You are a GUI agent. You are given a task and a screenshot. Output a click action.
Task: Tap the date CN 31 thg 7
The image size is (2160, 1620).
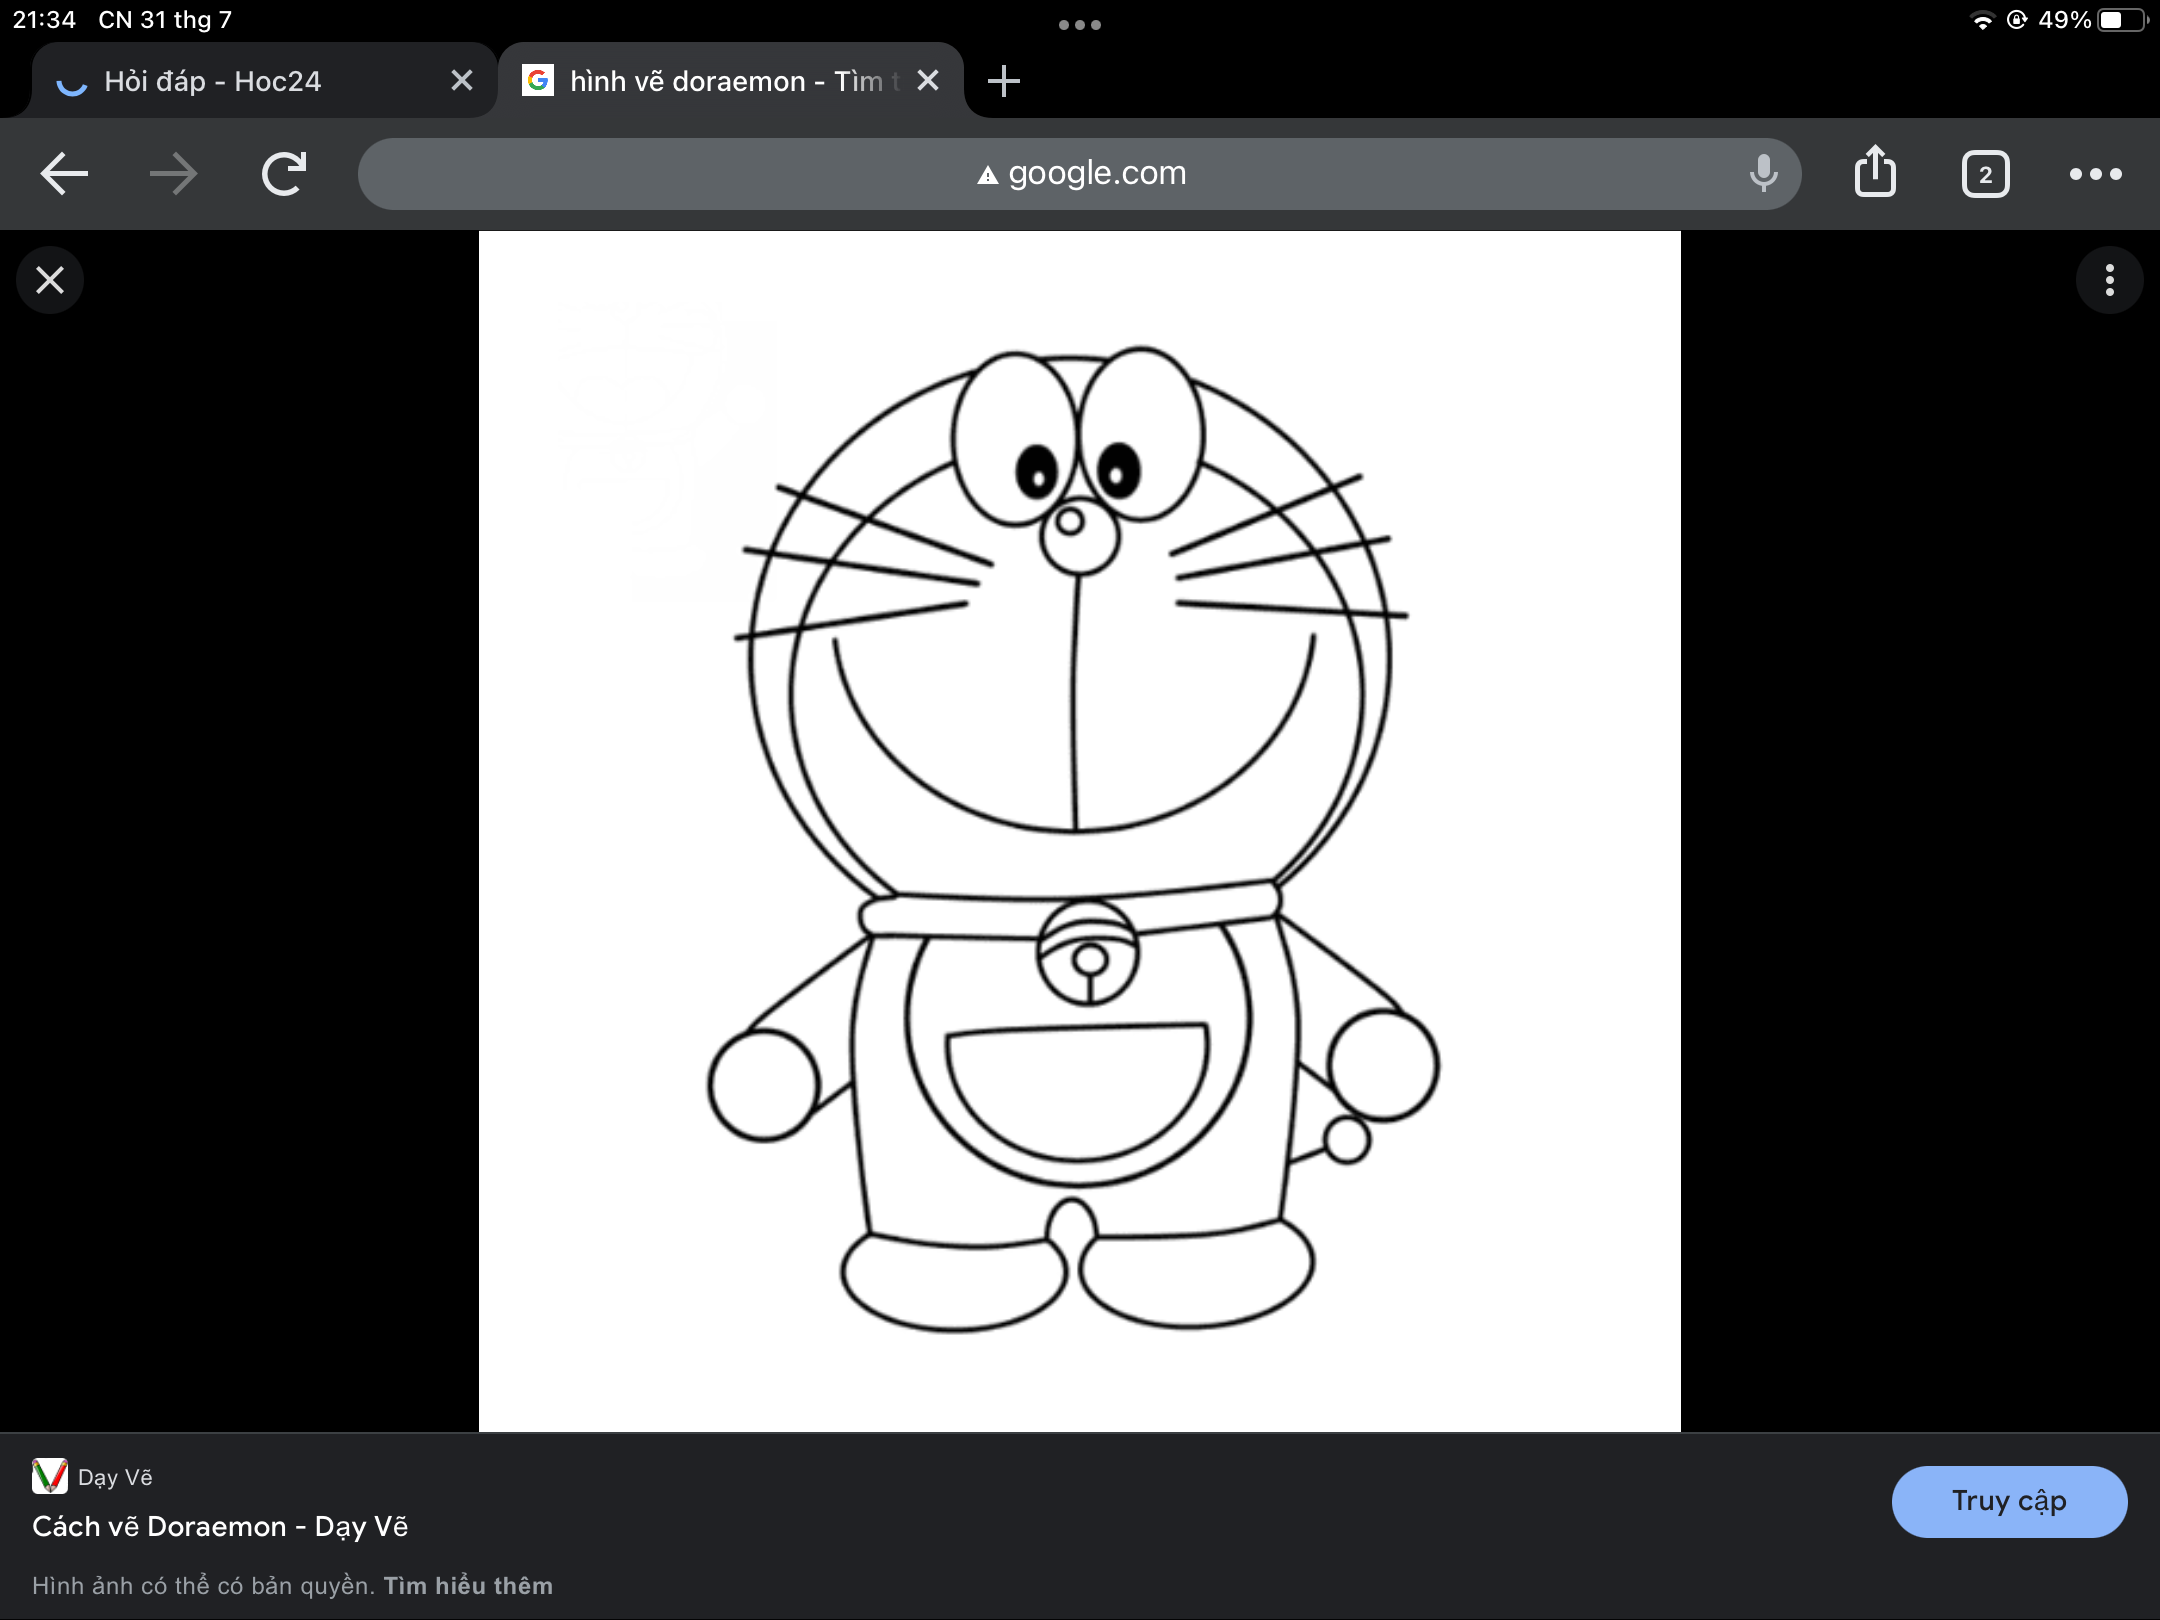click(165, 20)
